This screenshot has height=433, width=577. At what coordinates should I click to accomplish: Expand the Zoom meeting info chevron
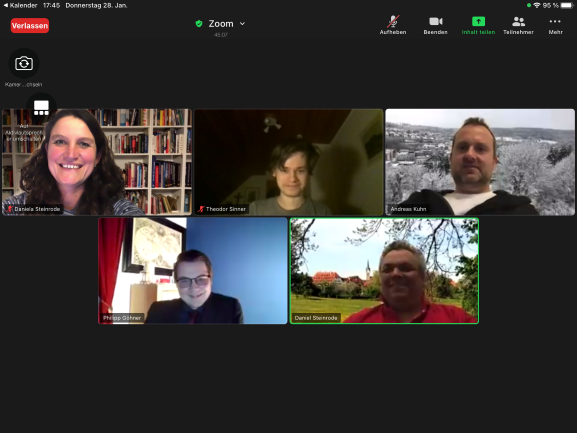(x=242, y=24)
